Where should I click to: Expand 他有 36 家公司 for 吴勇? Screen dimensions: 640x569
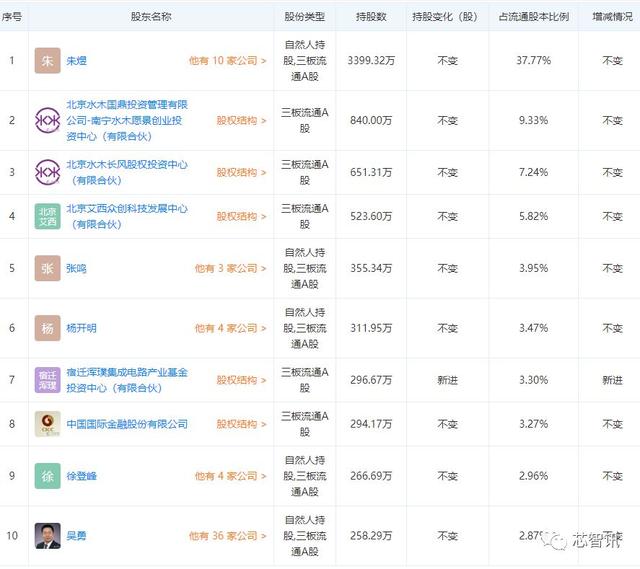[x=227, y=536]
